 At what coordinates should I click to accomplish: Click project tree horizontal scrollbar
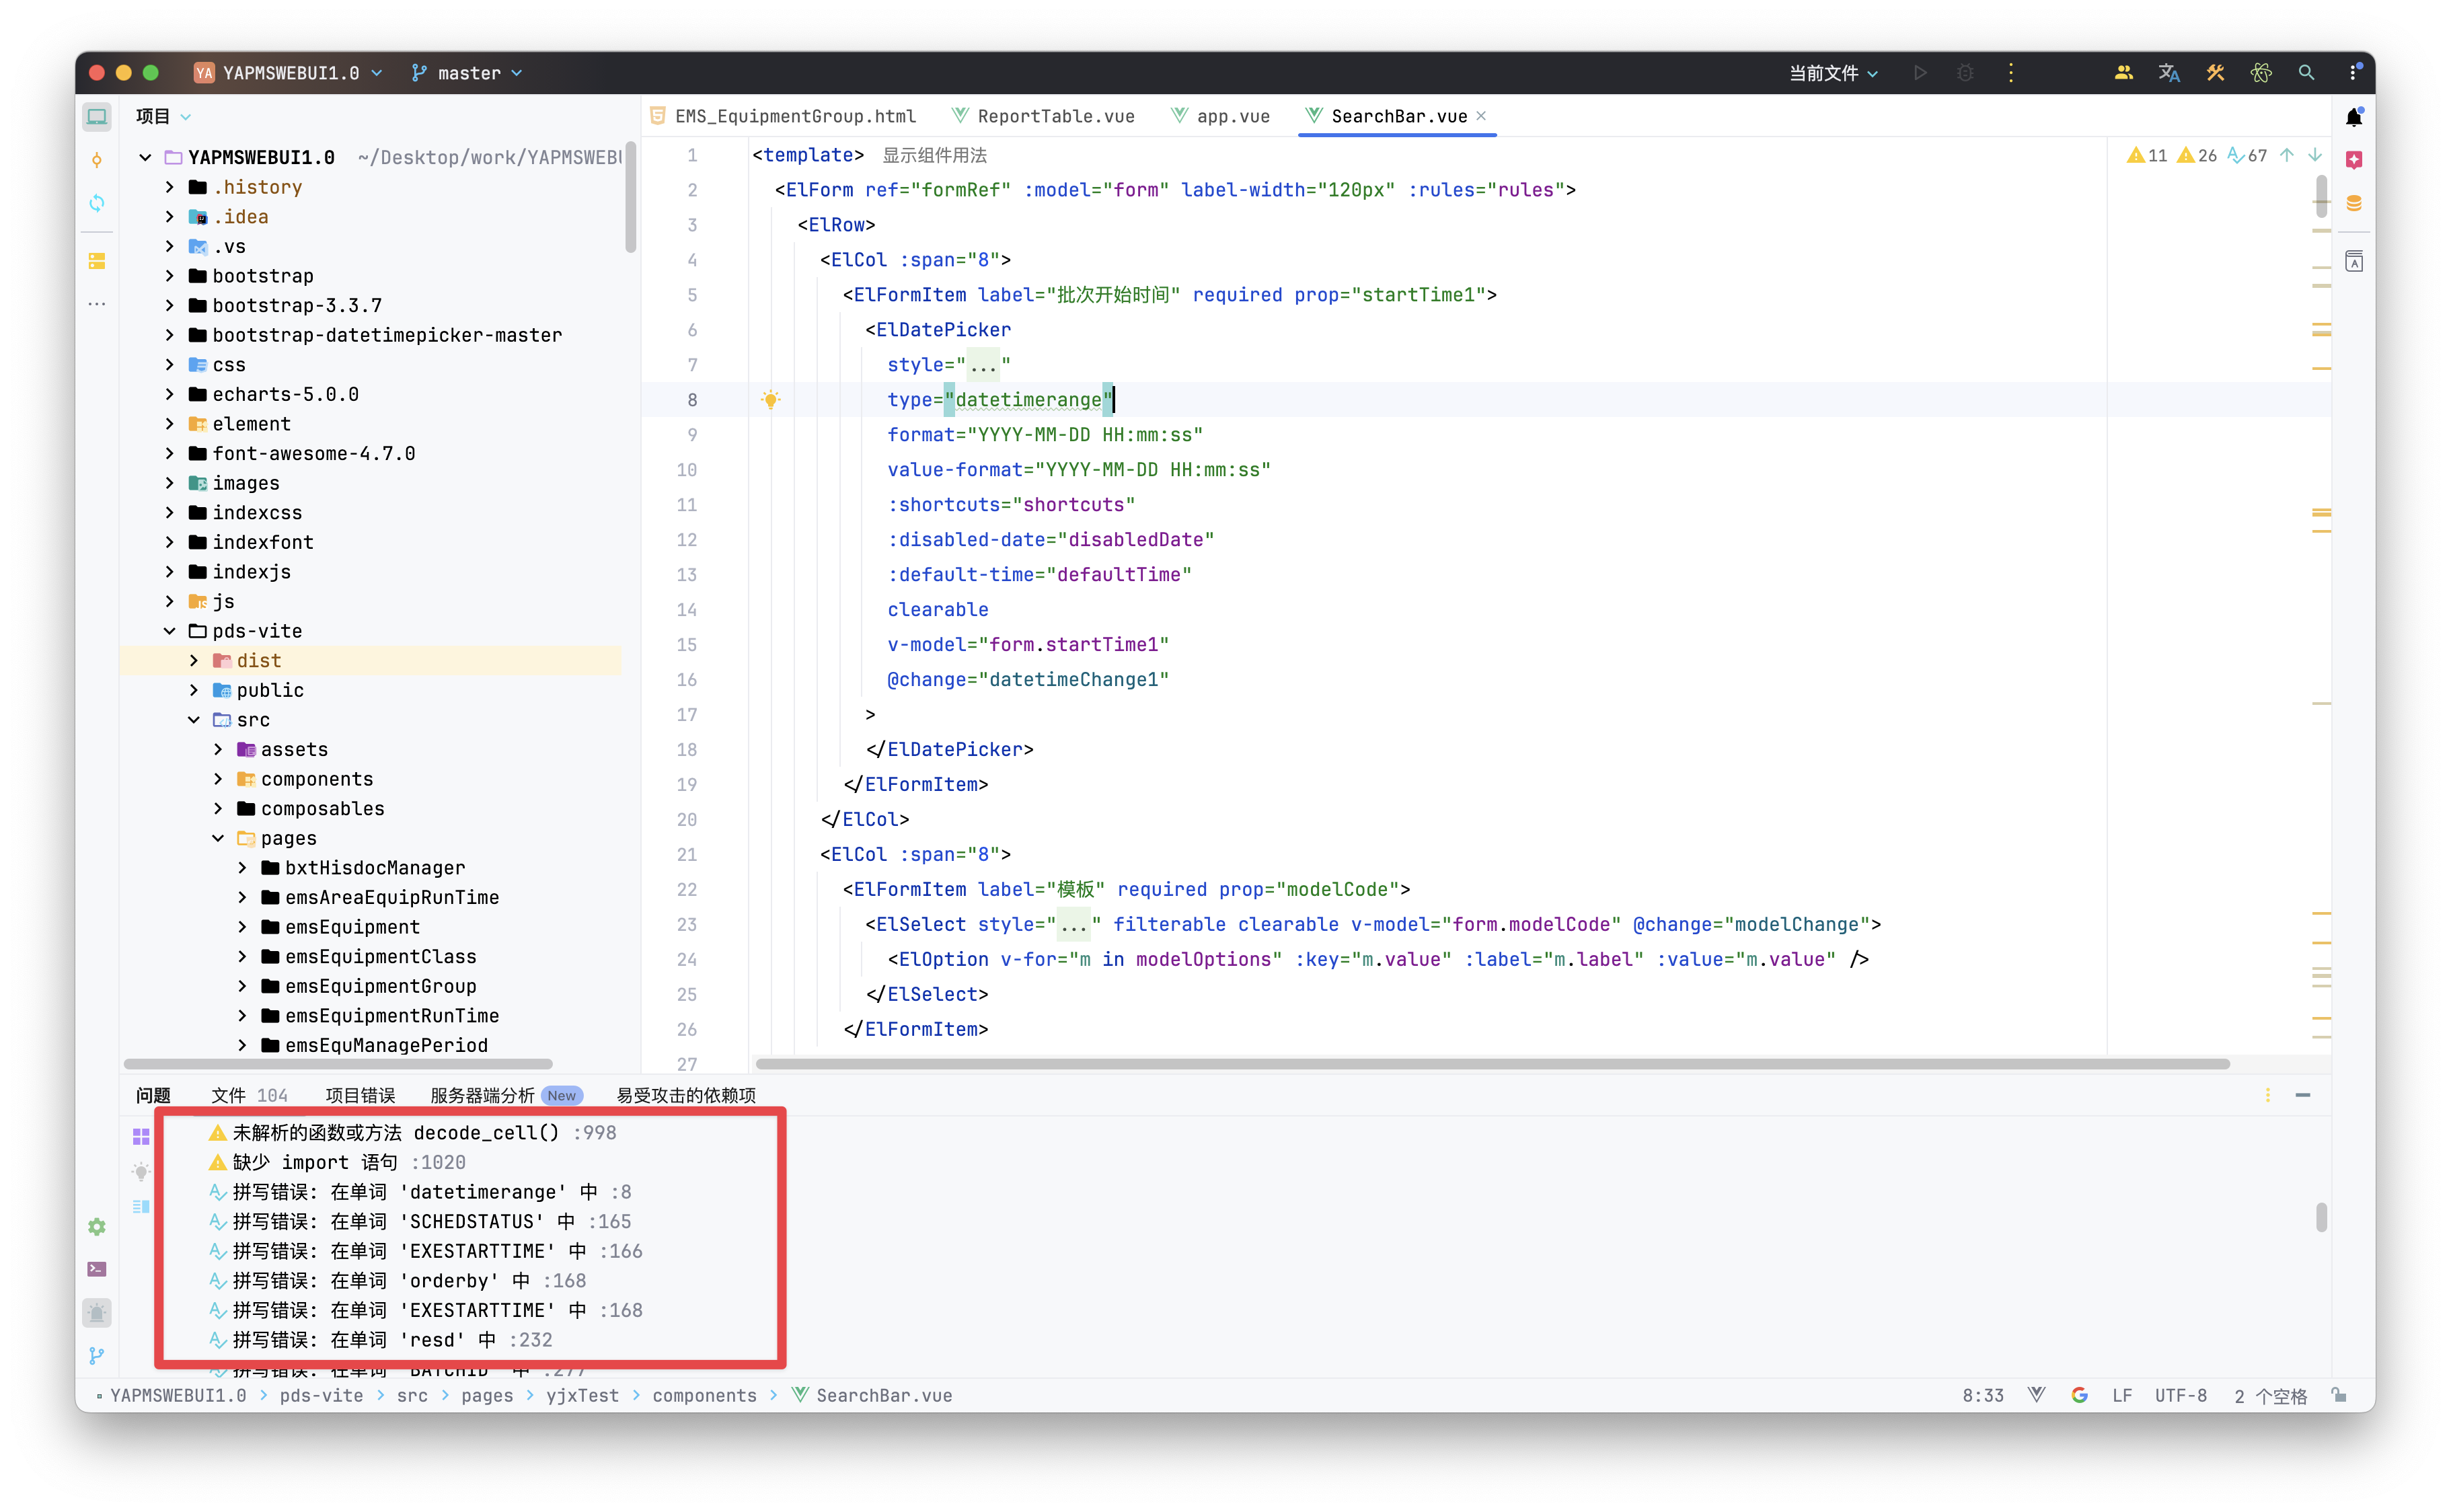click(x=338, y=1064)
